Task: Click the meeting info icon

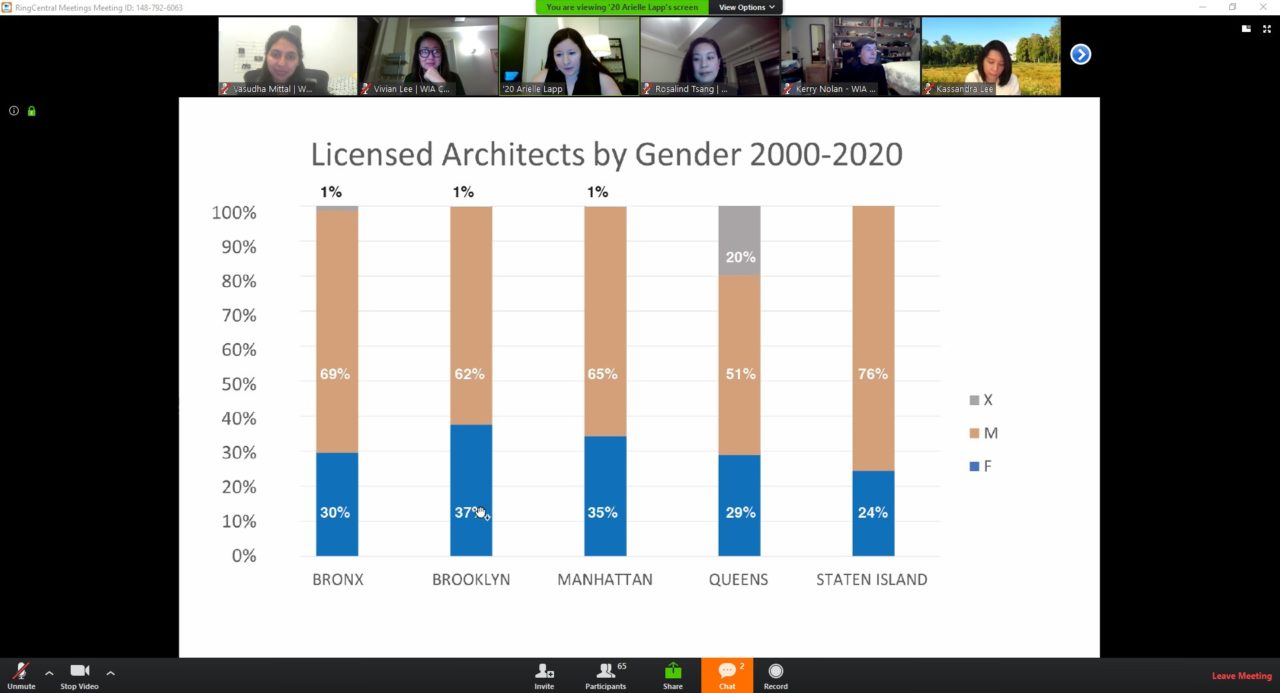Action: pos(14,111)
